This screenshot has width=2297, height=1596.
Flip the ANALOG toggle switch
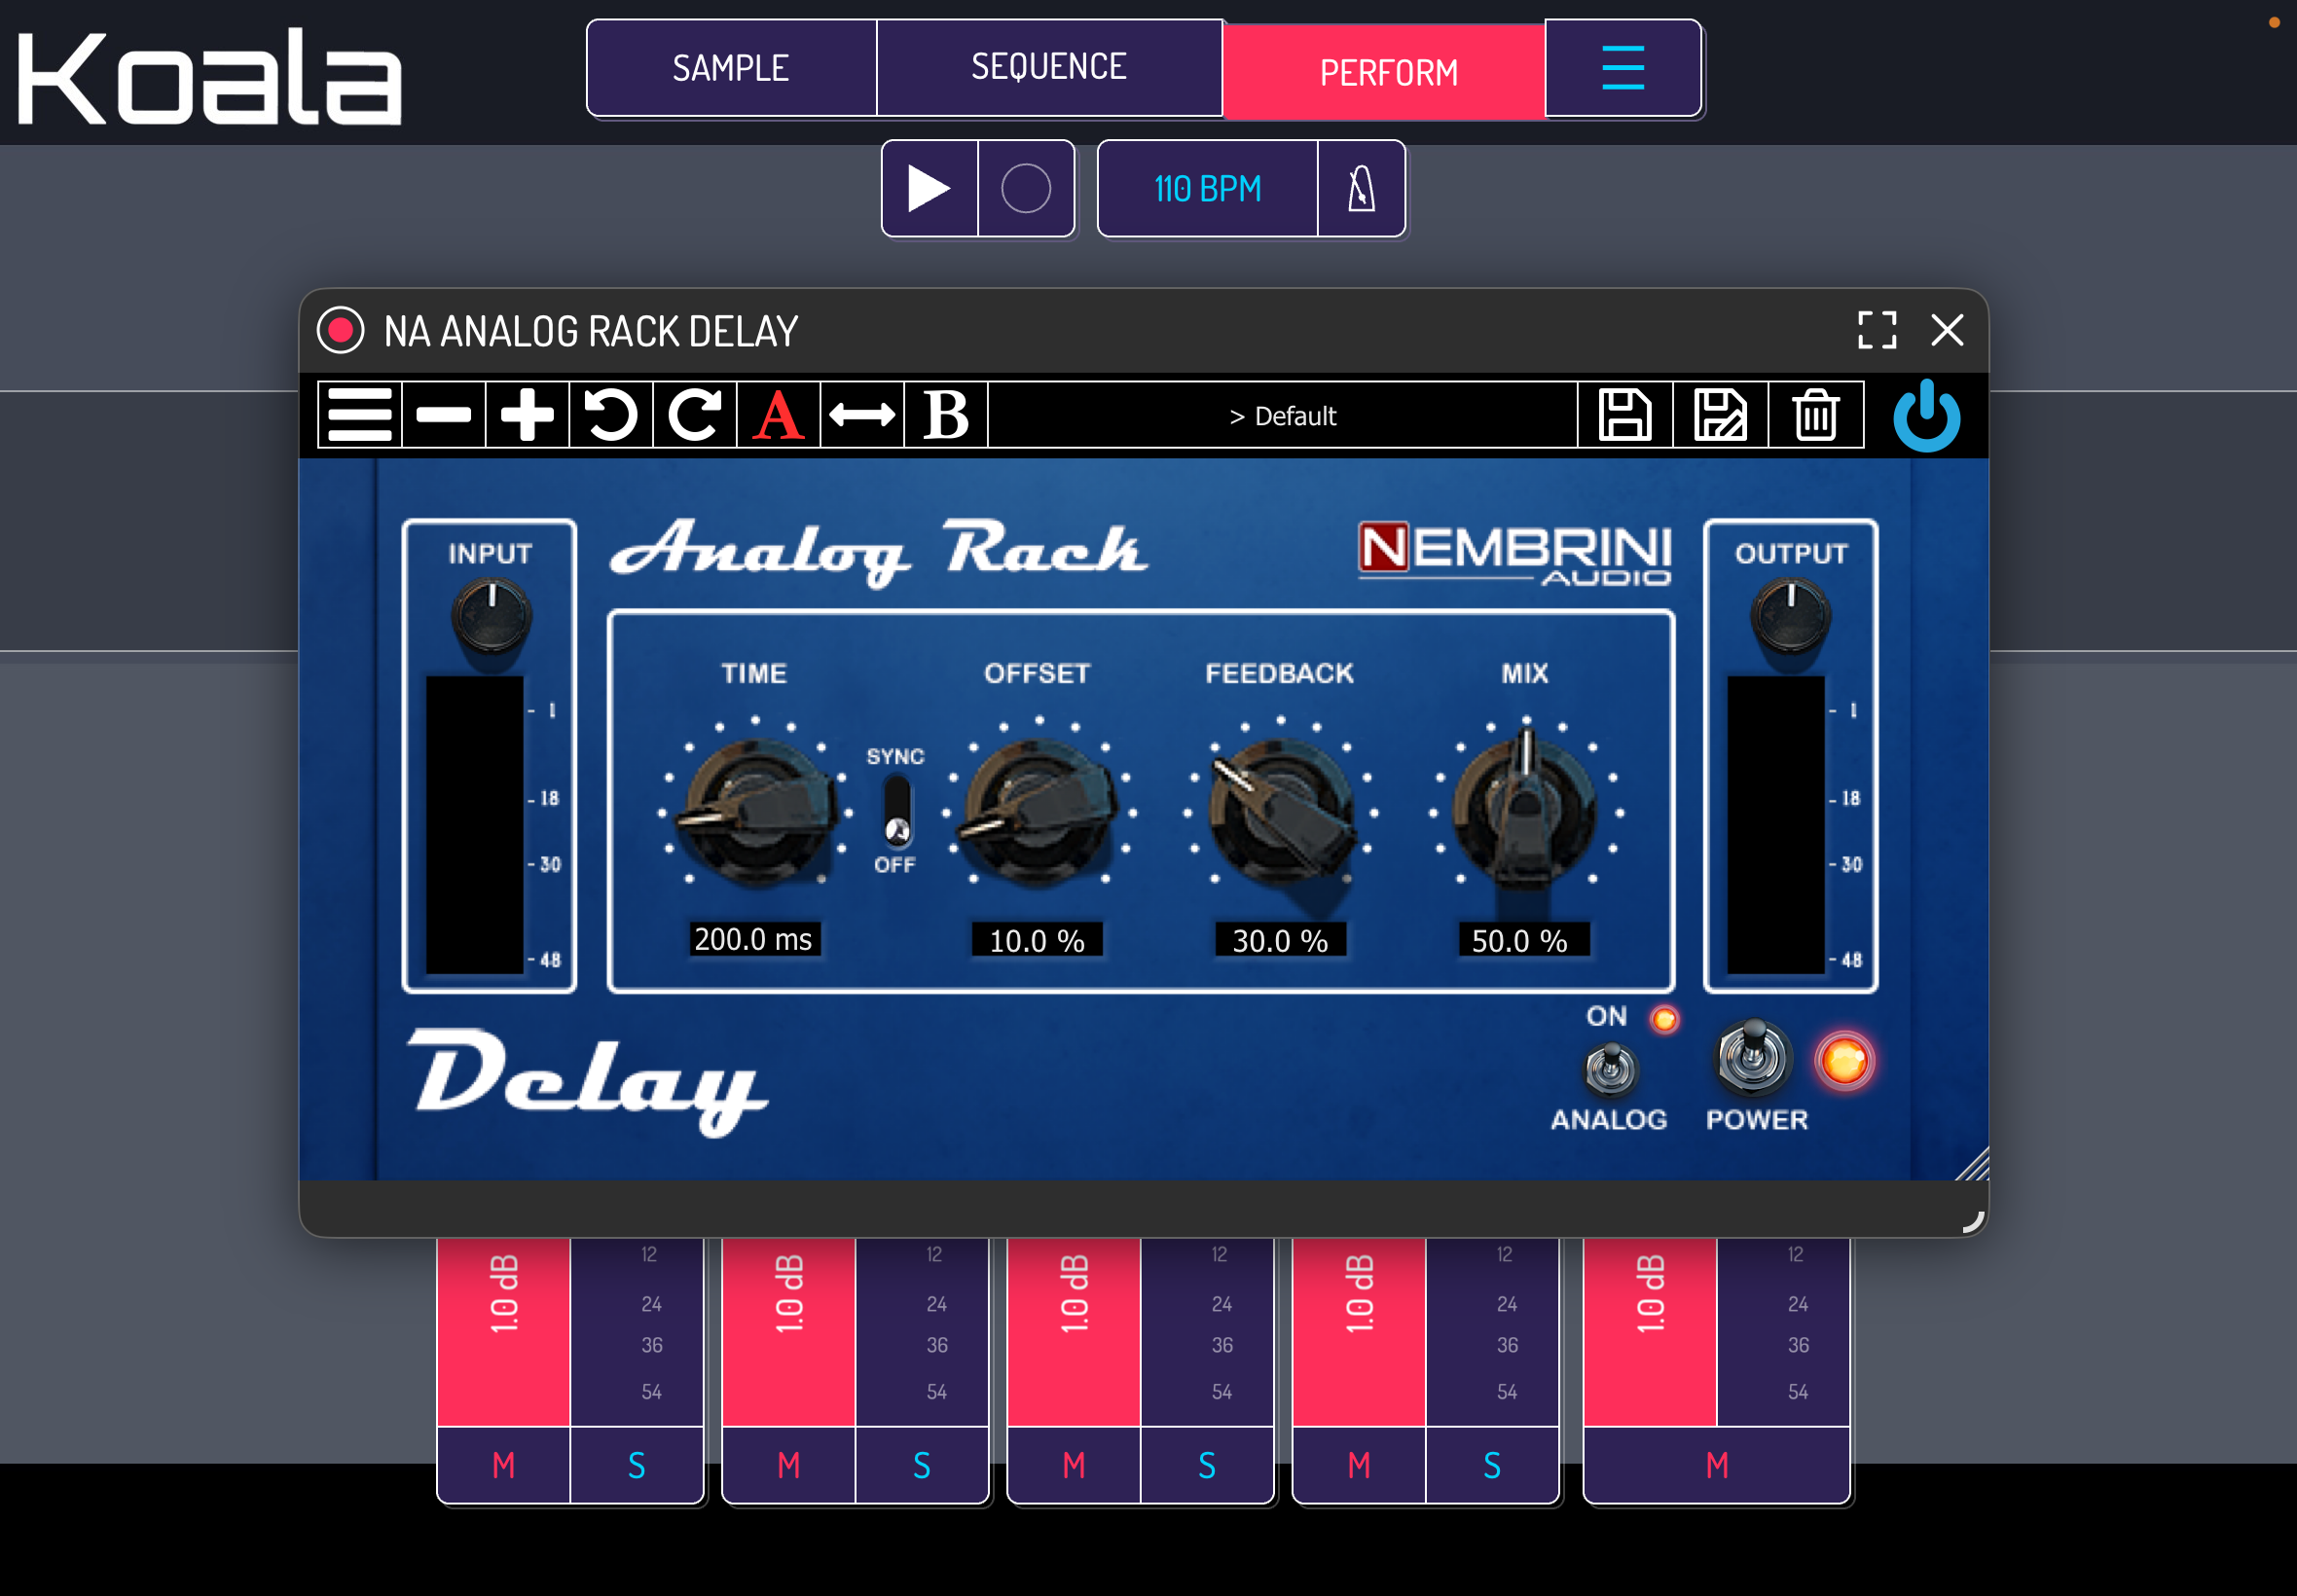(x=1610, y=1068)
